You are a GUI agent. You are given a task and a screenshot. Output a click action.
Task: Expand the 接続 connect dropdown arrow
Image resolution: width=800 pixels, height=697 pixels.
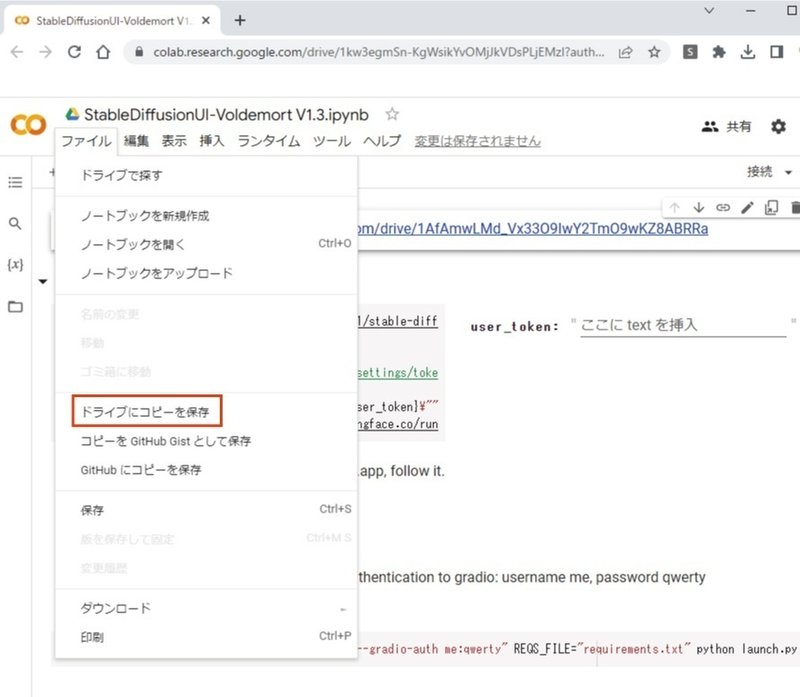click(x=788, y=172)
